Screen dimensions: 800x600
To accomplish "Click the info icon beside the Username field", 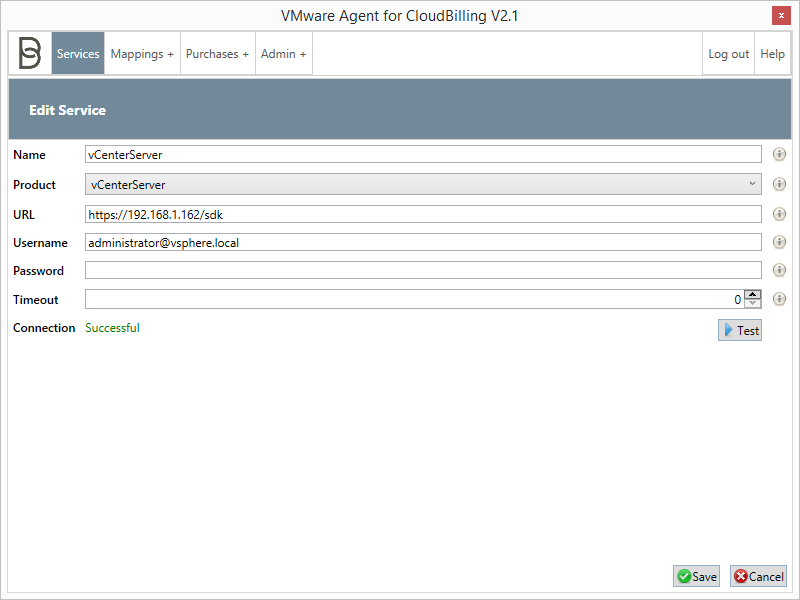I will point(779,241).
